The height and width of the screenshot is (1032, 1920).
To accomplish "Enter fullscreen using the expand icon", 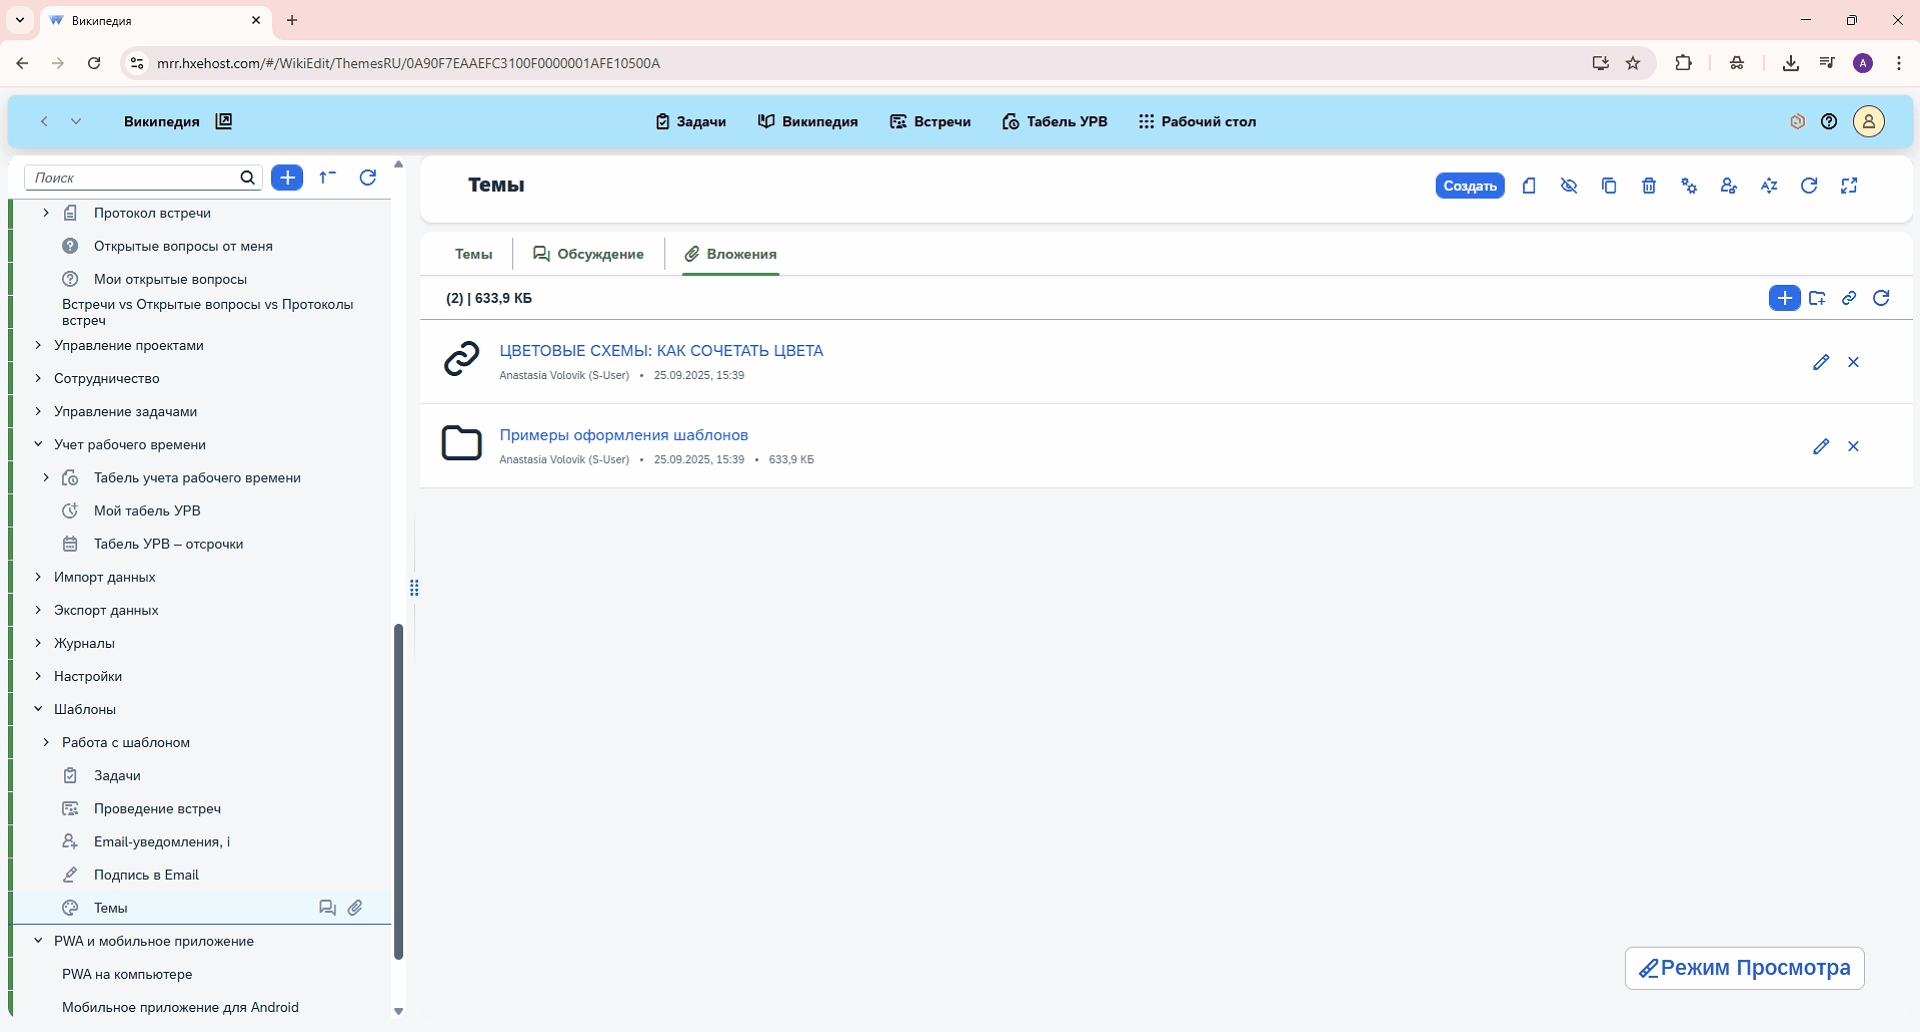I will click(1849, 186).
